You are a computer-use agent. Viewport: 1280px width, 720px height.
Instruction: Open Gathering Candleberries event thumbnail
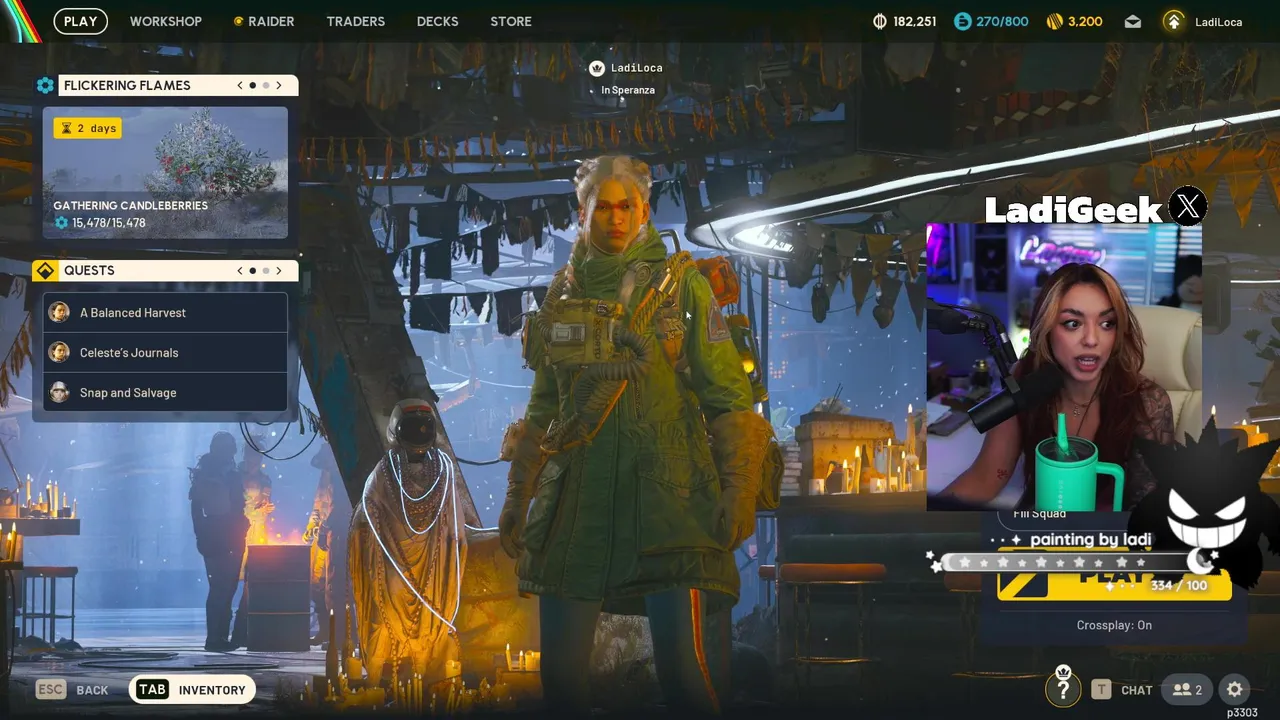click(x=165, y=172)
